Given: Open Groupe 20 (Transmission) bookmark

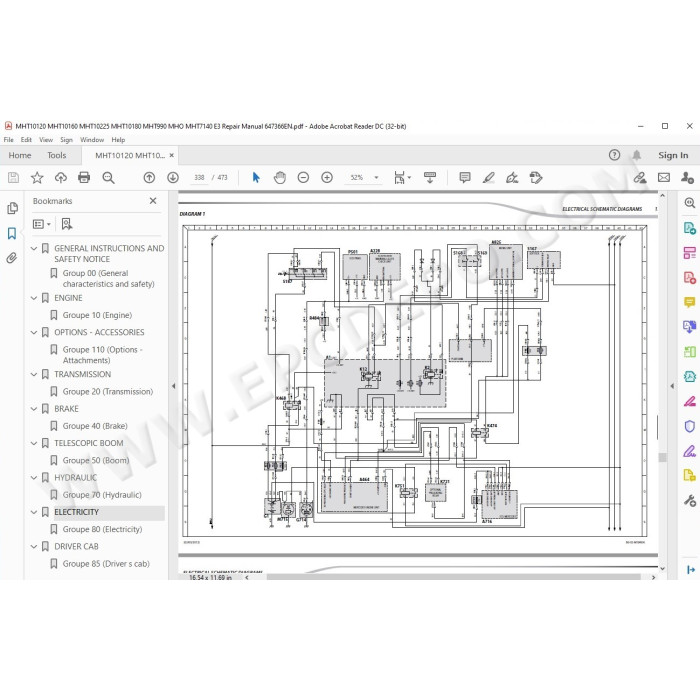Looking at the screenshot, I should (x=108, y=392).
